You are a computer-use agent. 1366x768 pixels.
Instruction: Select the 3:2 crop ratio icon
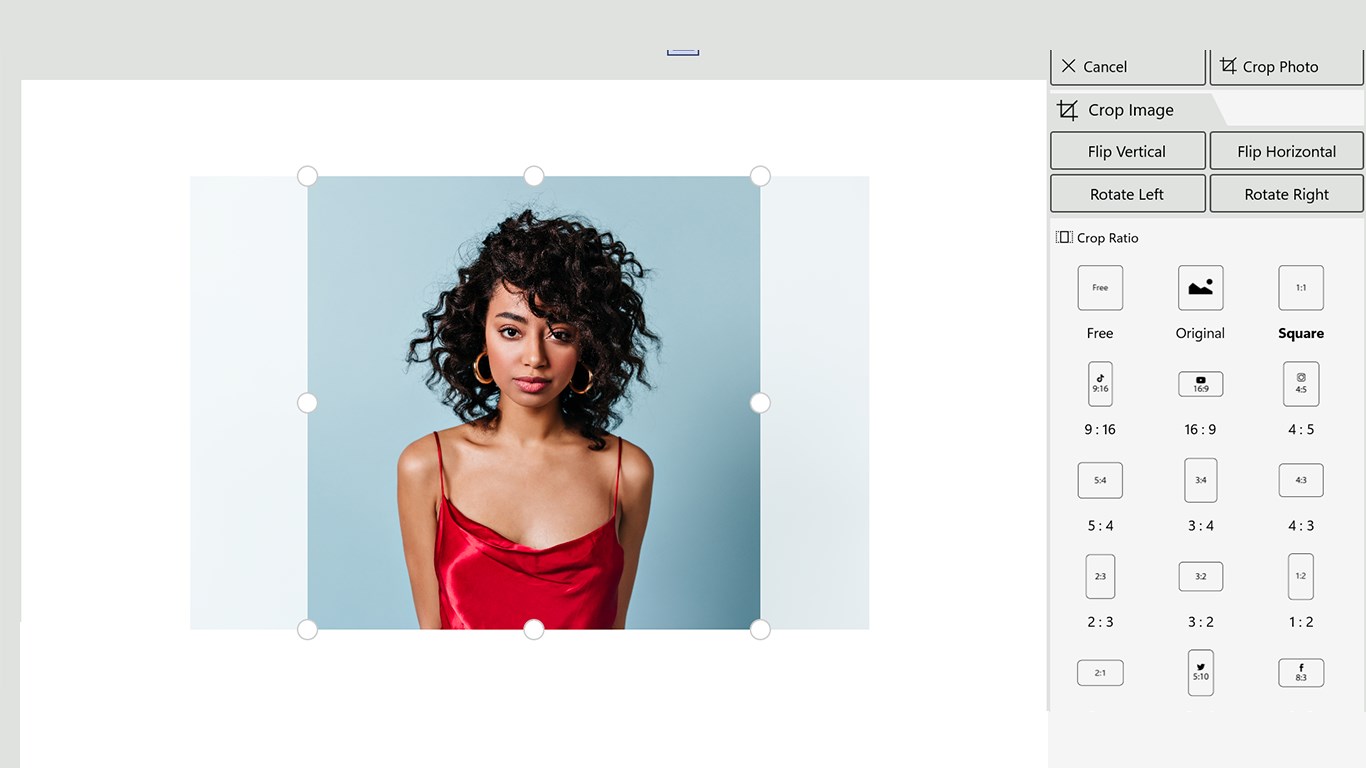(x=1200, y=576)
